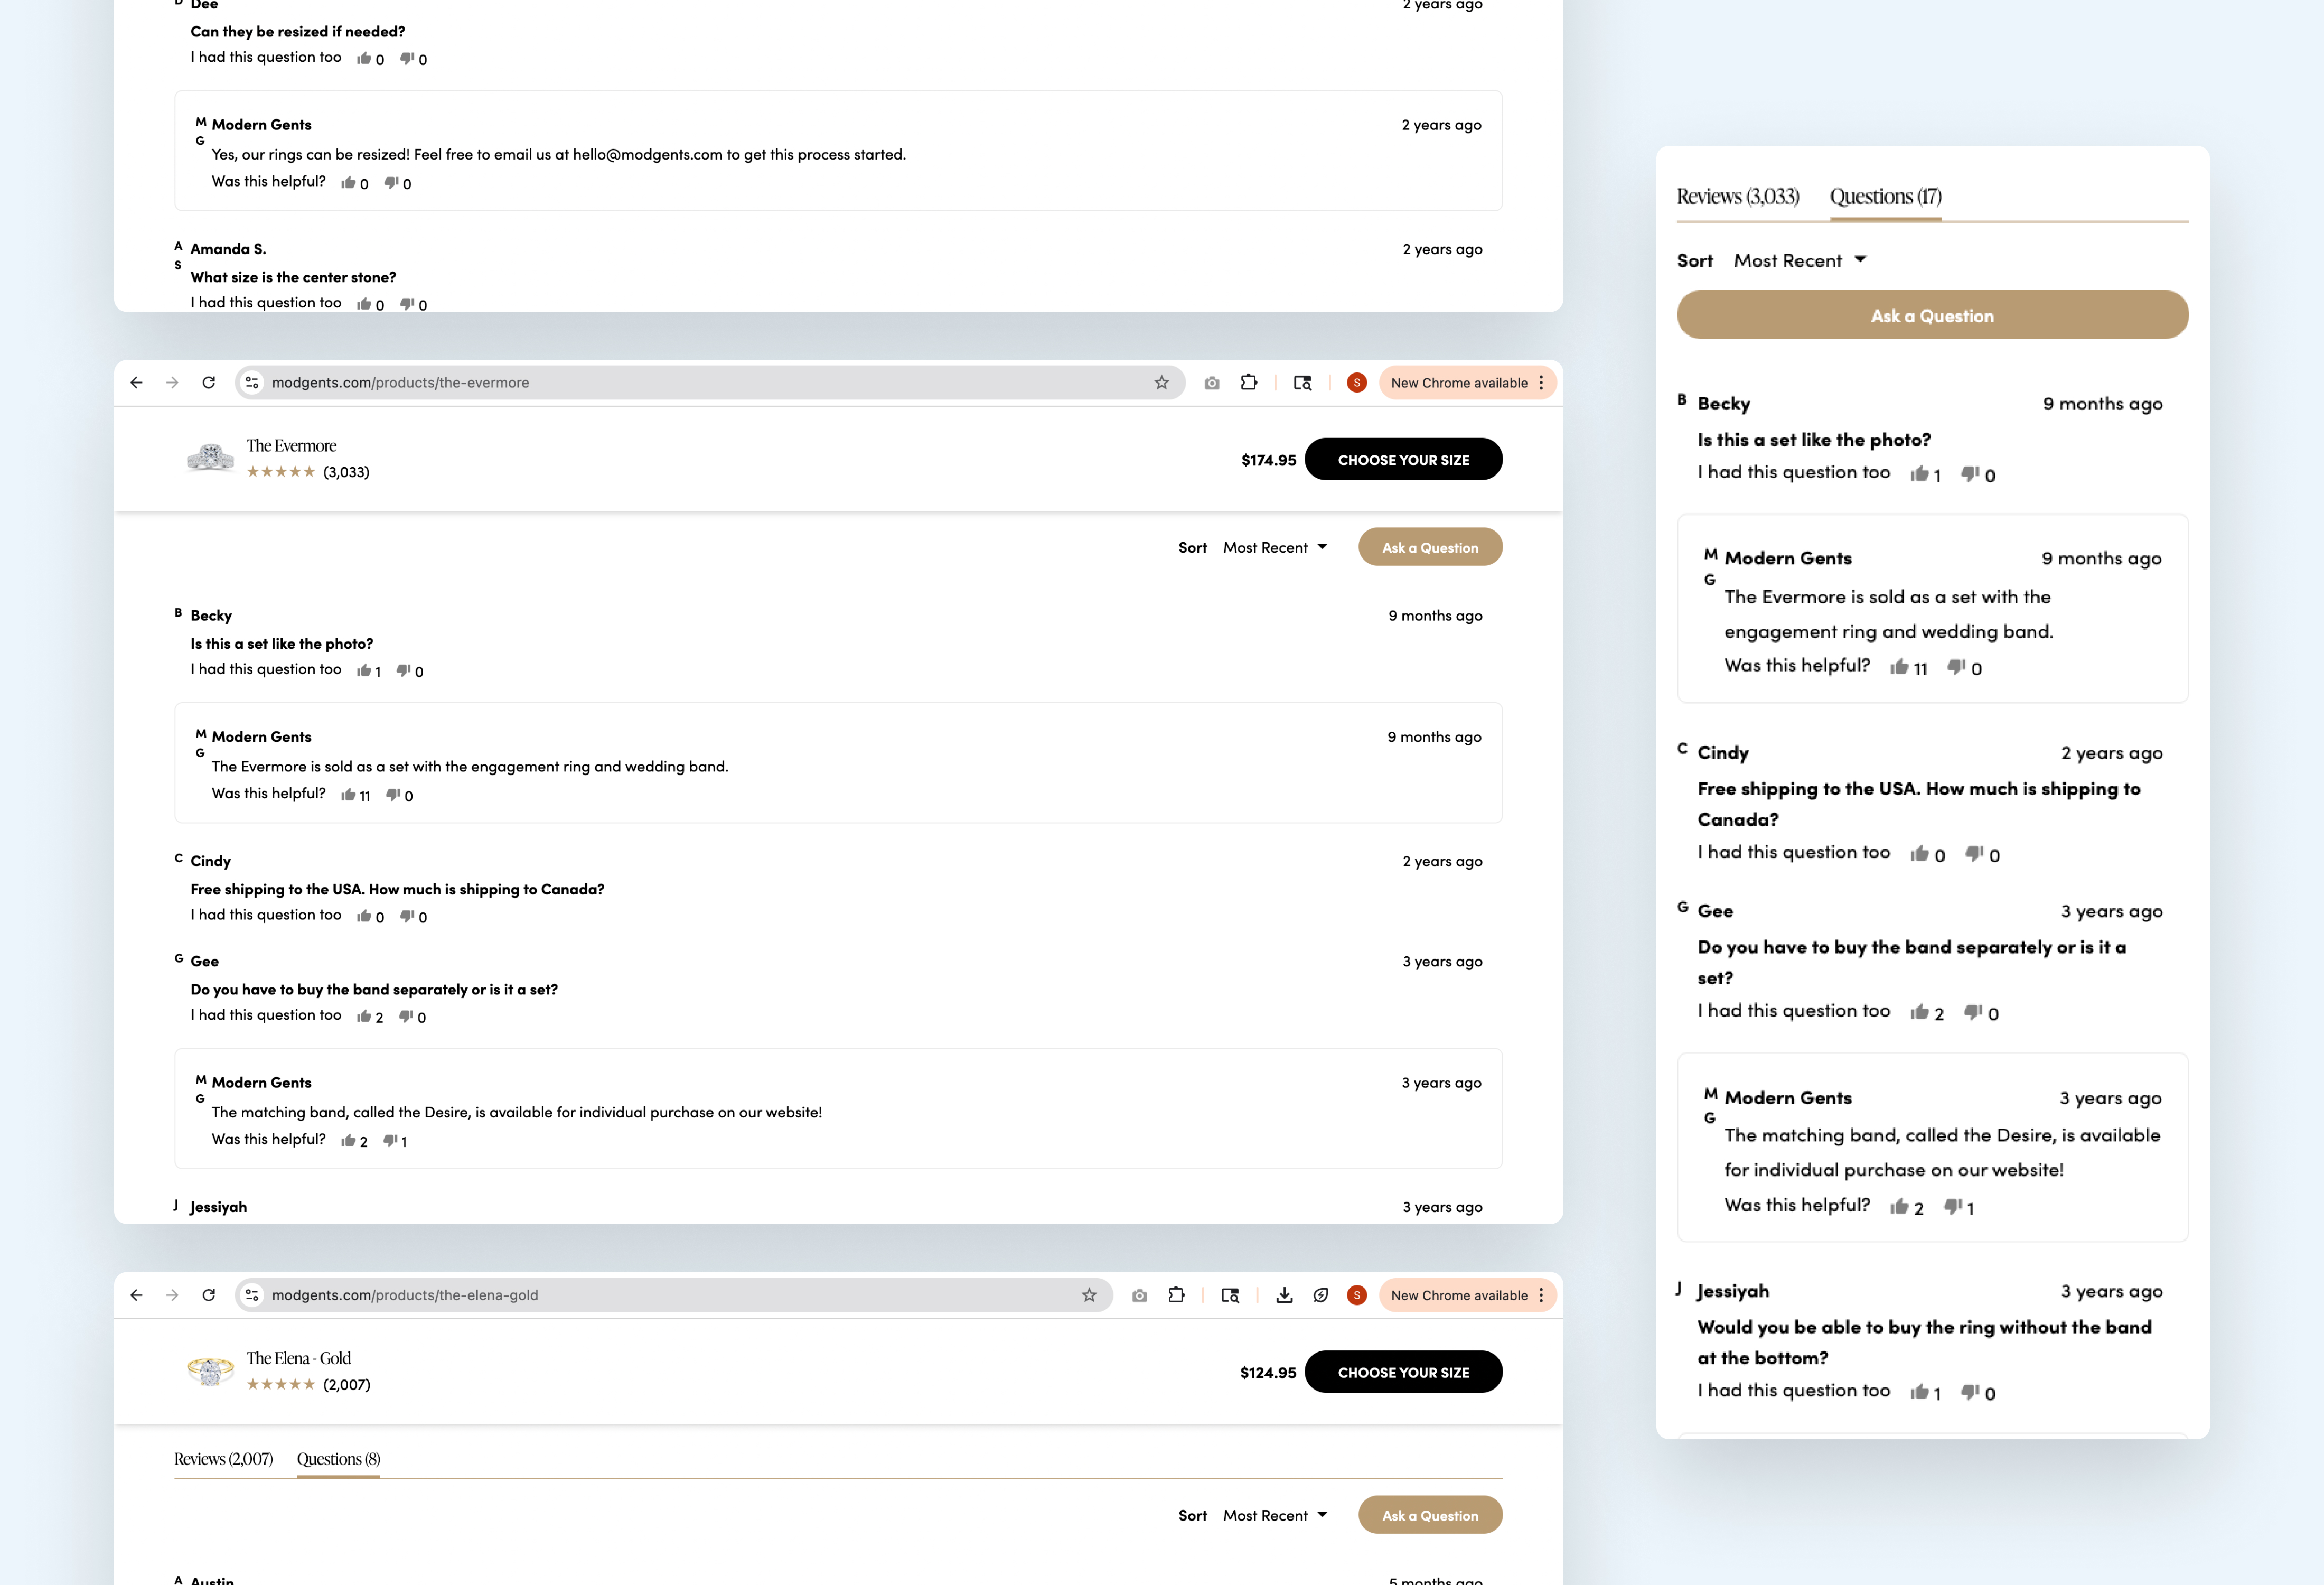
Task: Select Questions (8) tab on Elena page
Action: 338,1459
